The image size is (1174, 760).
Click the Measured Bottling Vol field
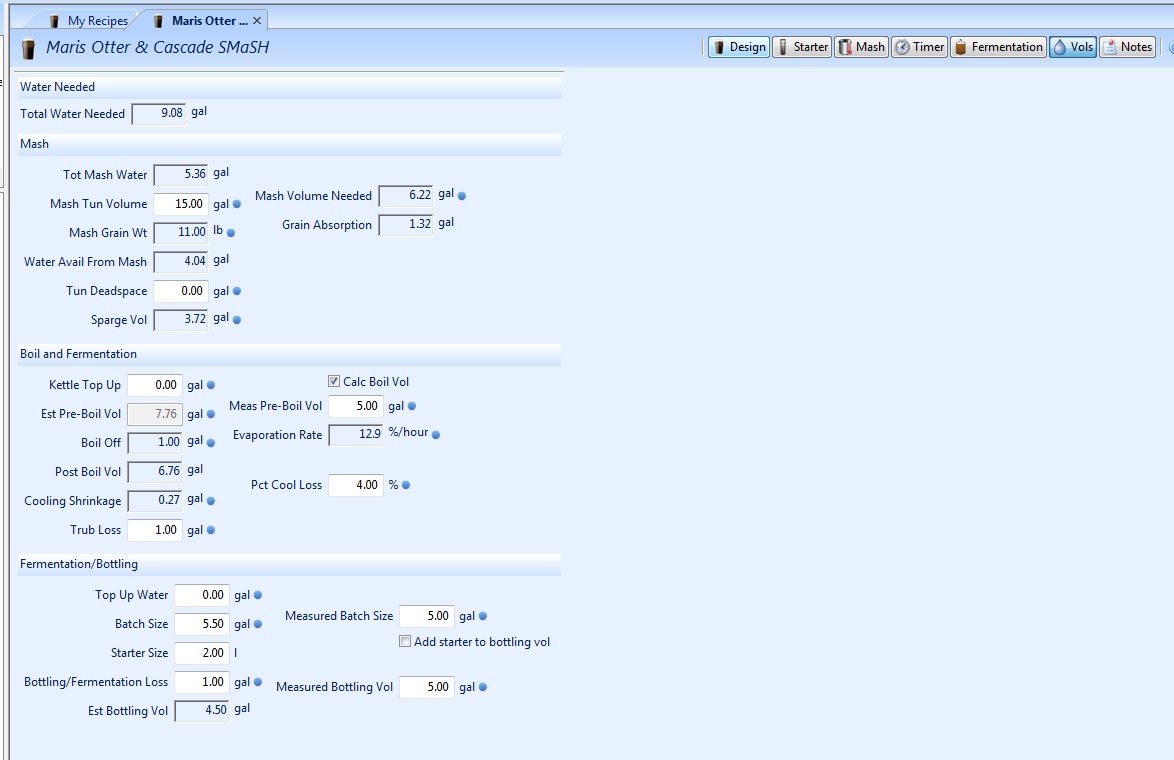click(x=427, y=687)
